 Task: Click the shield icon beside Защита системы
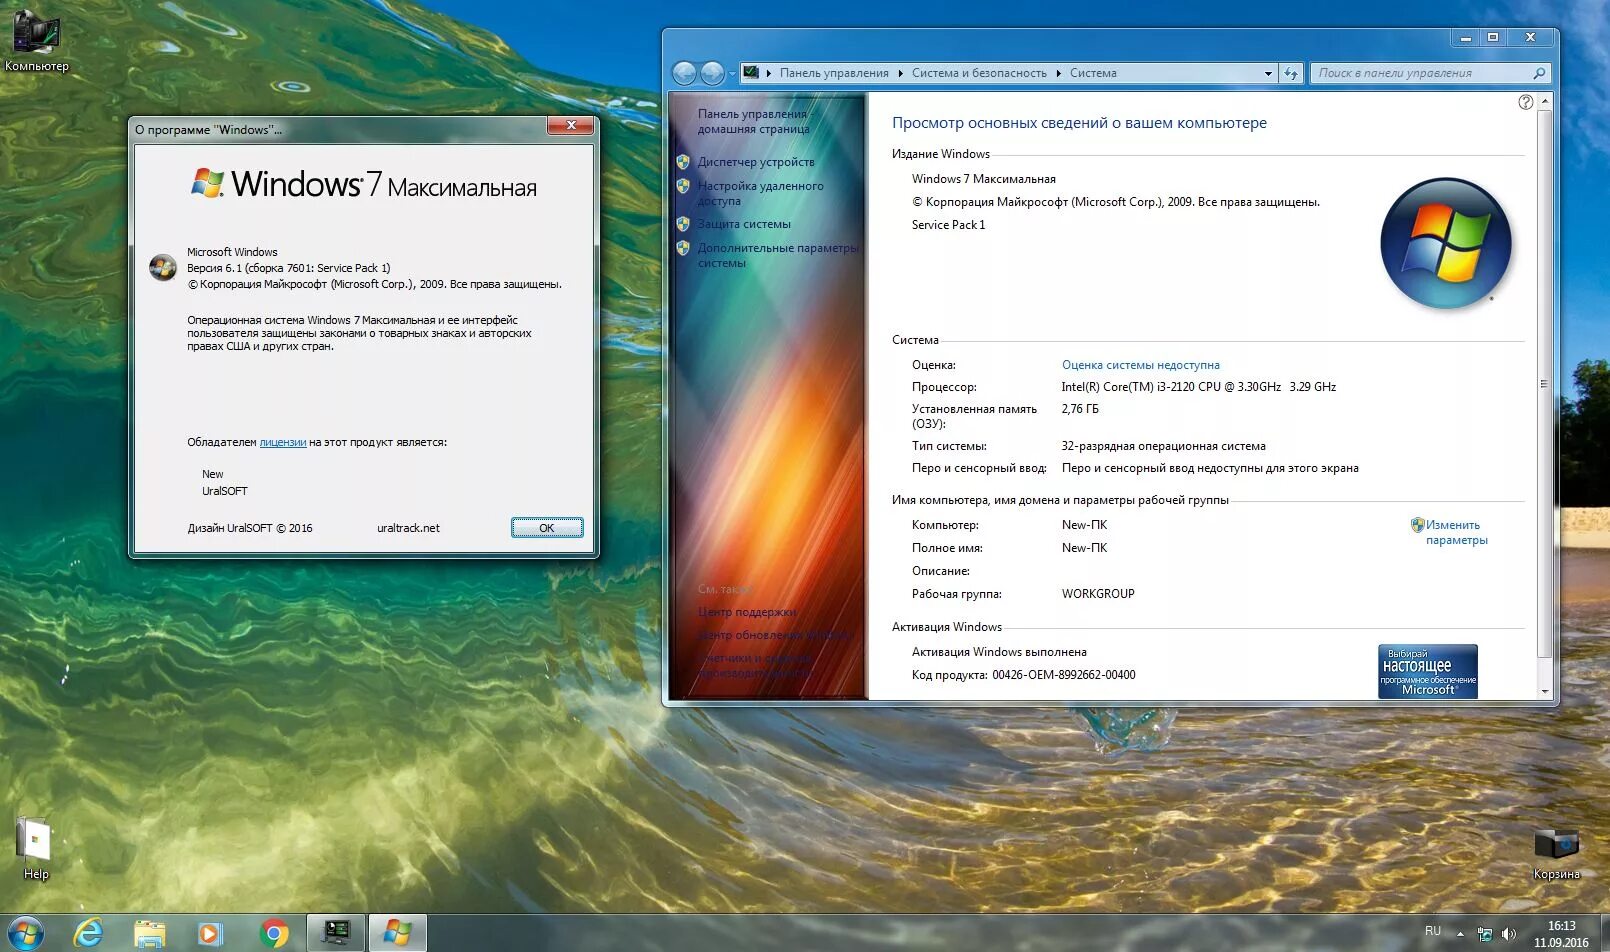pyautogui.click(x=683, y=224)
